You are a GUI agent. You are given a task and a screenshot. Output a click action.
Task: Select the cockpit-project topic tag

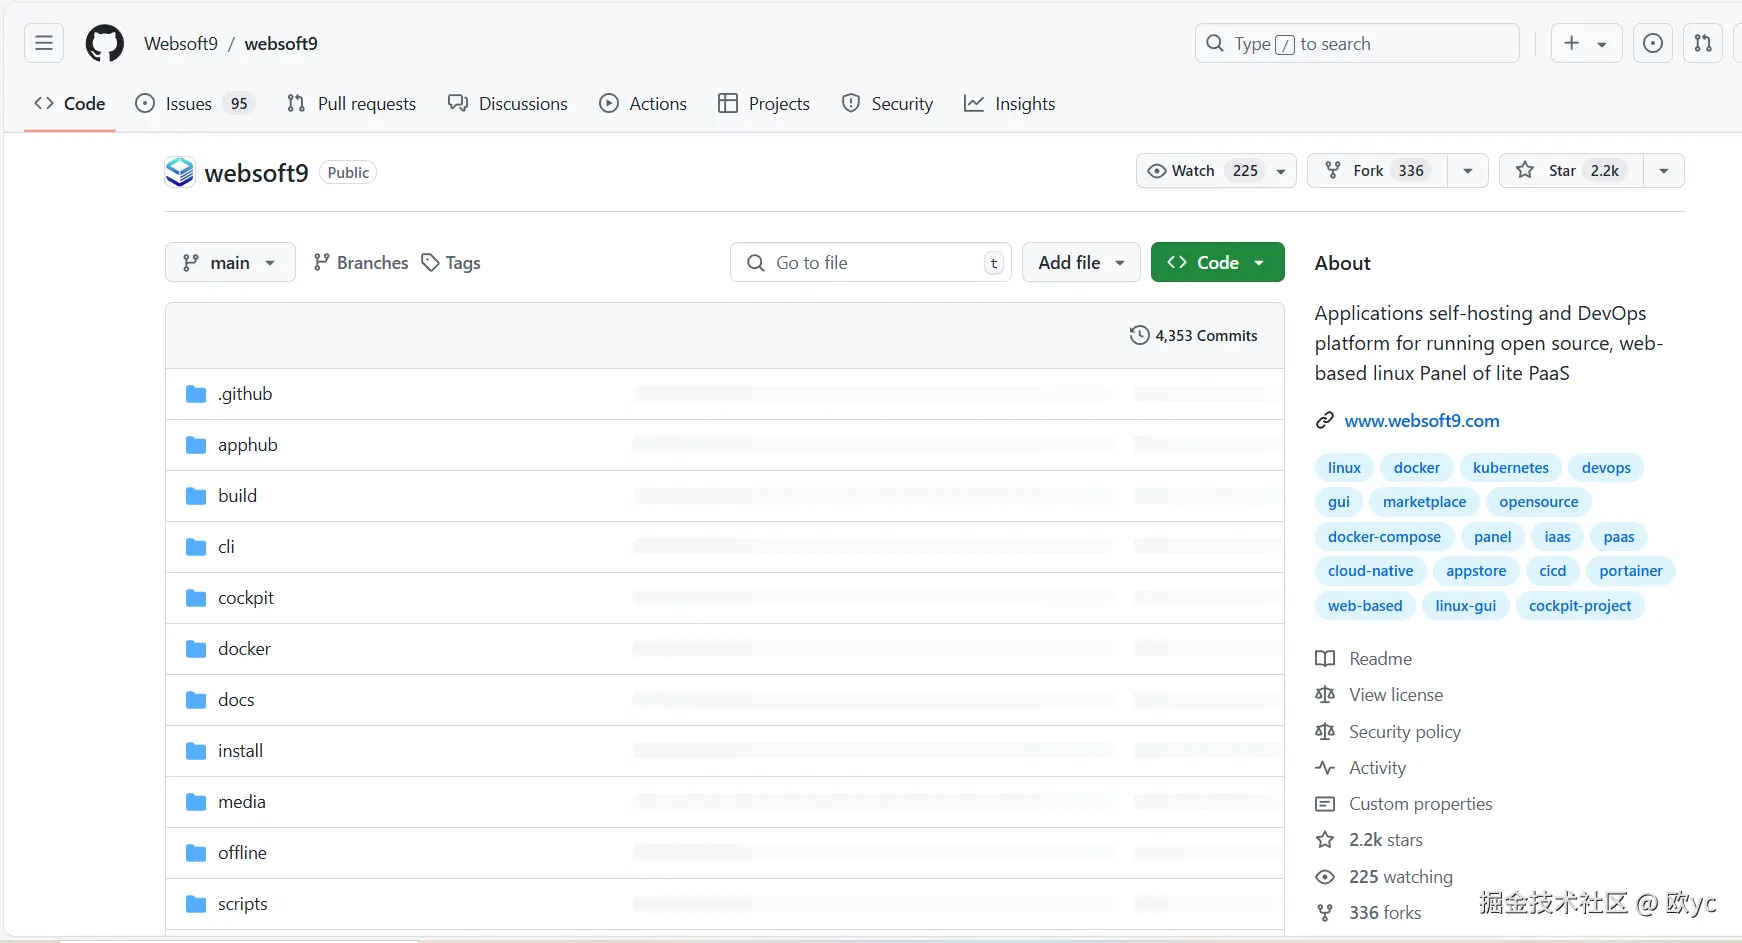(x=1579, y=606)
